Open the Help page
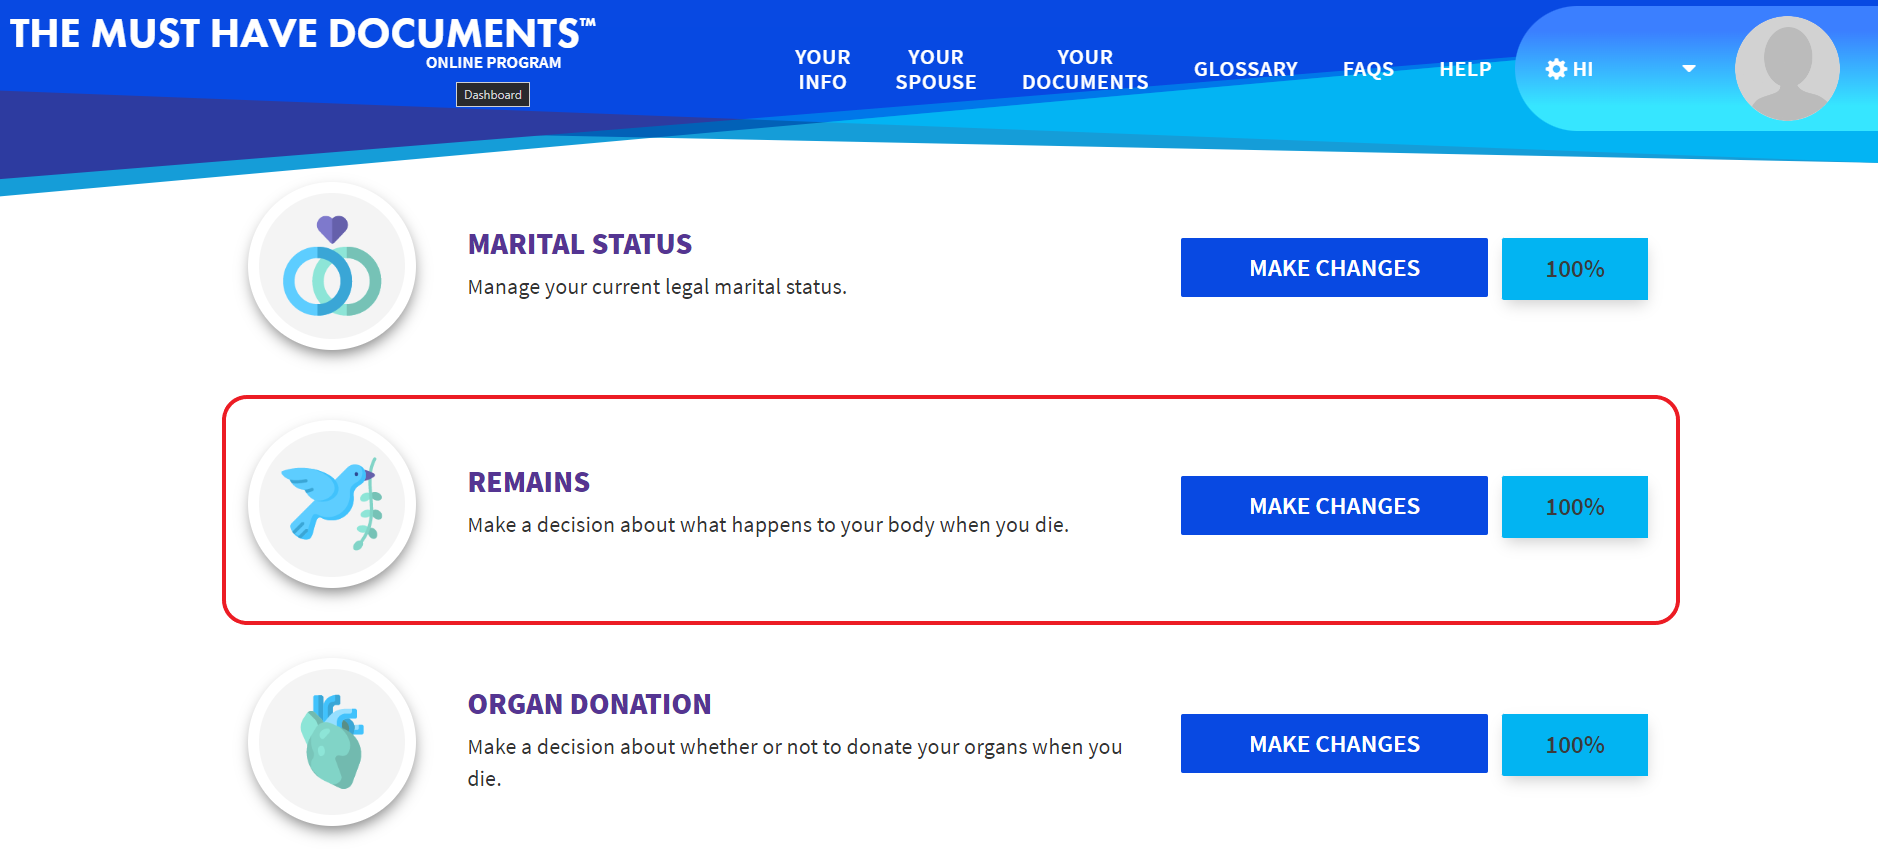 point(1464,69)
